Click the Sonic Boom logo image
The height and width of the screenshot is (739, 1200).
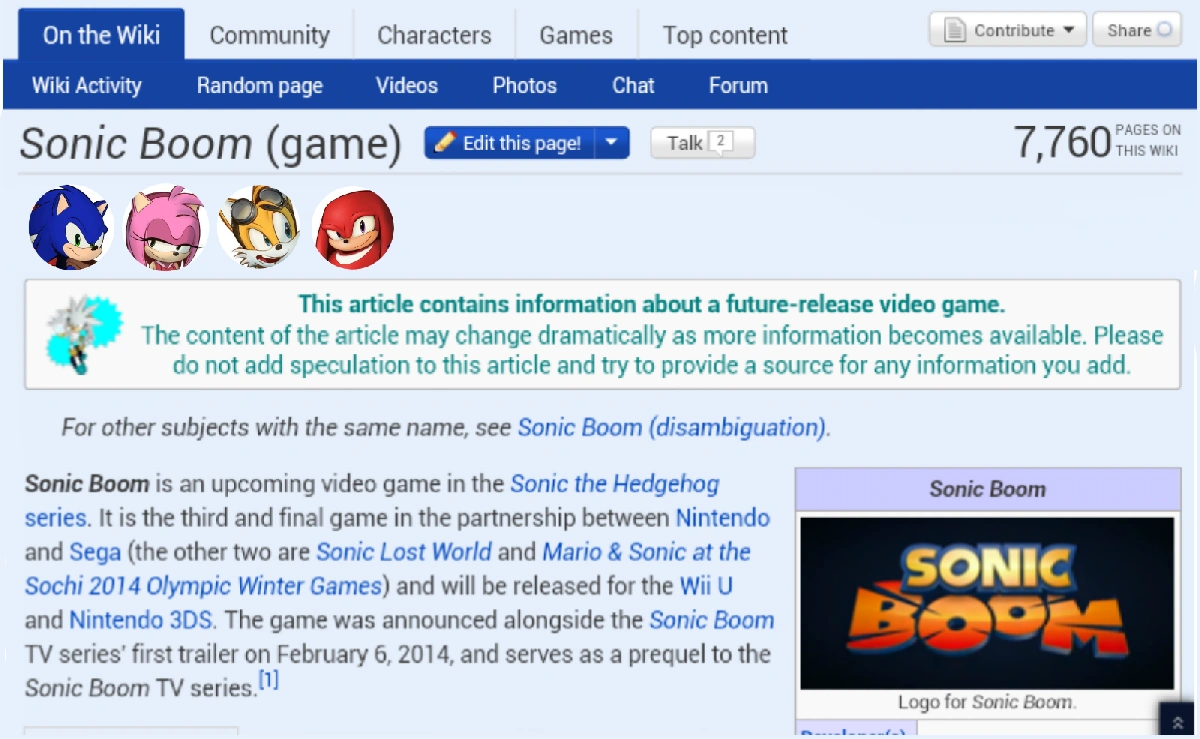(987, 603)
